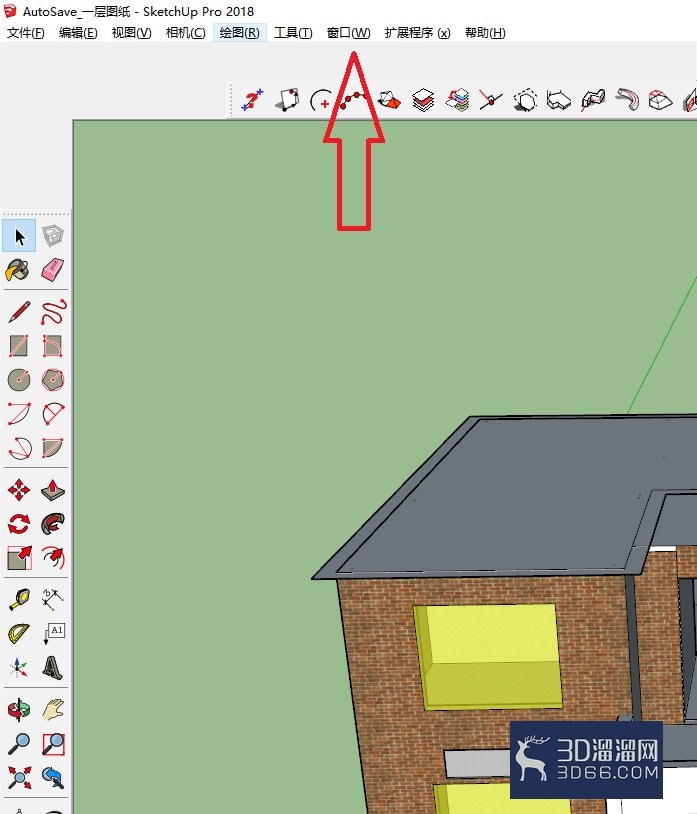Select the arc with red center cross plugin icon
697x814 pixels.
[320, 100]
